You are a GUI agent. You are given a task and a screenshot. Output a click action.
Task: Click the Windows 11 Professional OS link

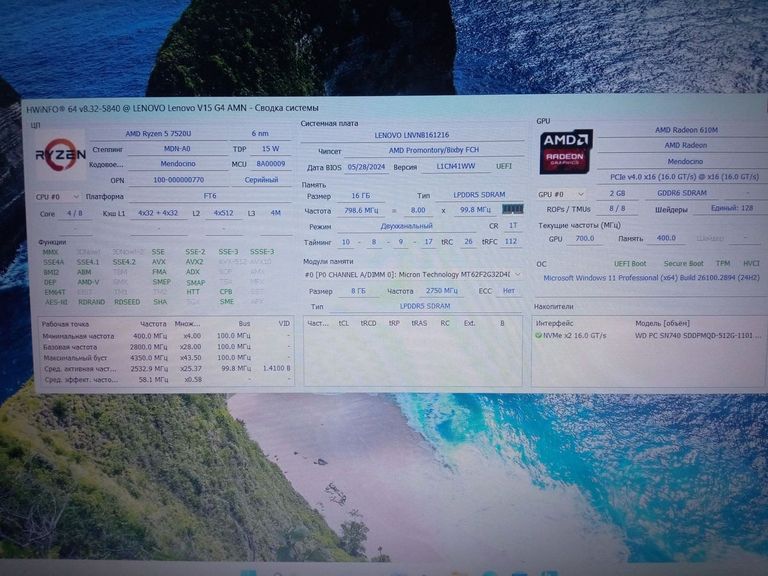(652, 278)
